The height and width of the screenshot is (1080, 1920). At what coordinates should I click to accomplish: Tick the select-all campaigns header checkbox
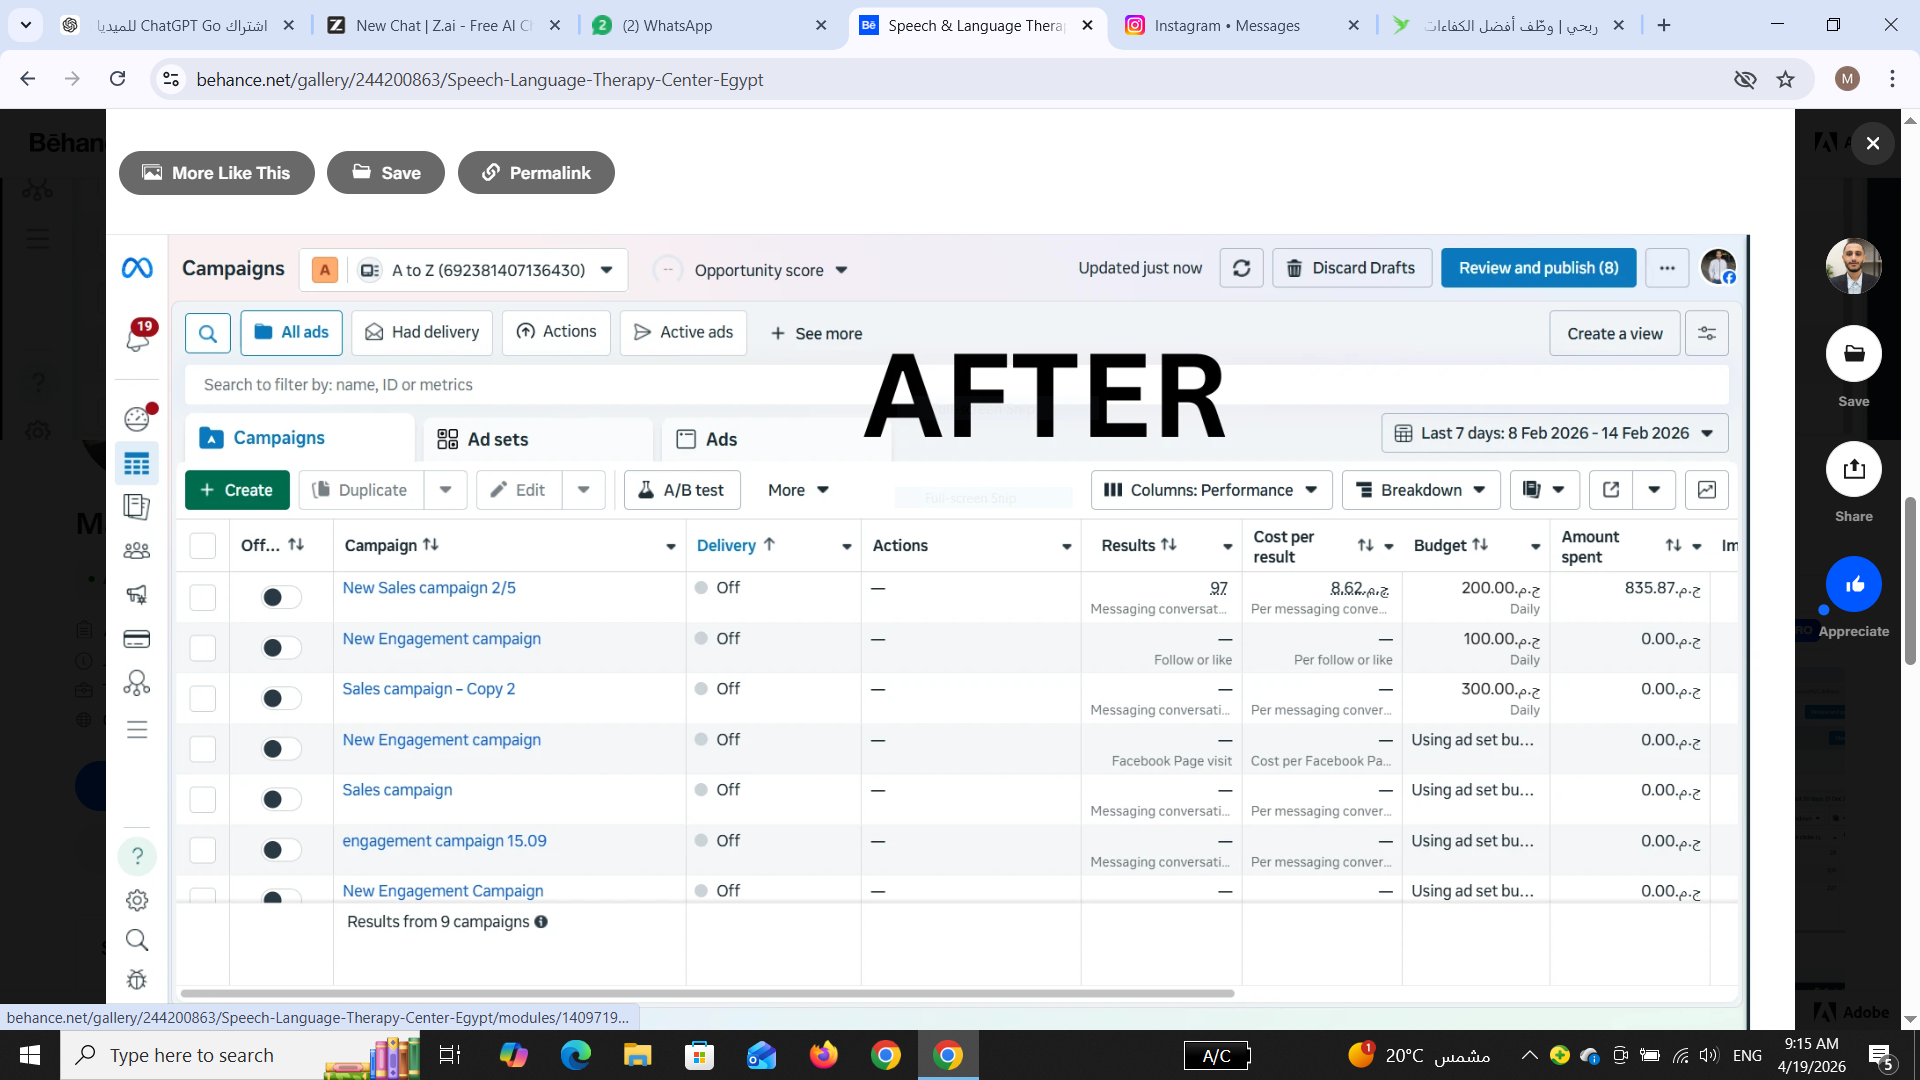pyautogui.click(x=203, y=545)
